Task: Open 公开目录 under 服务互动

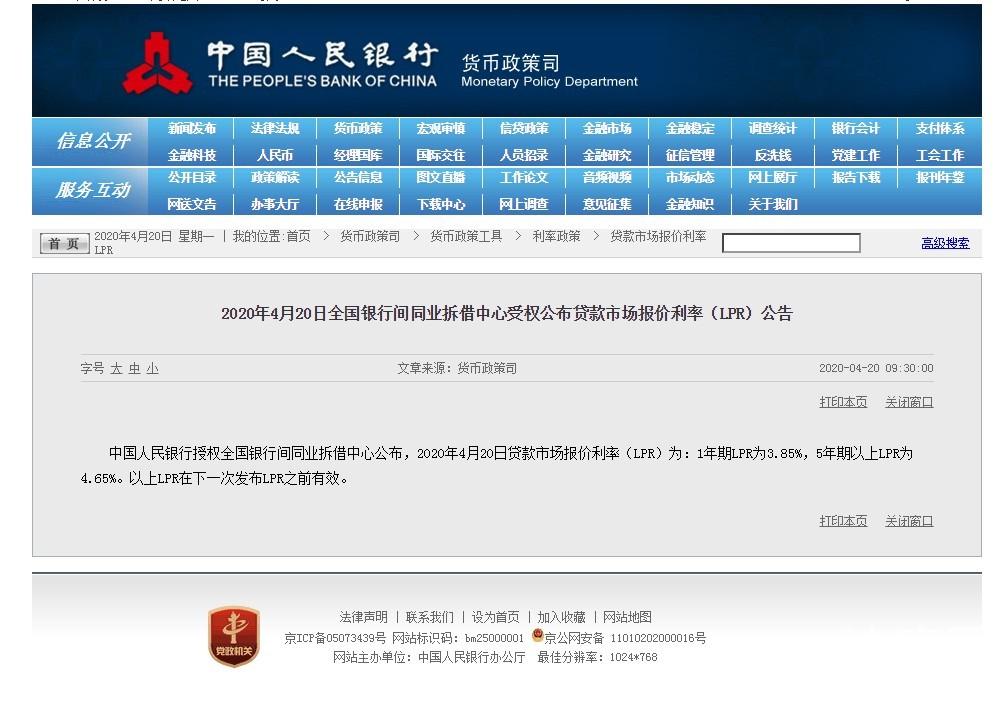Action: [192, 177]
